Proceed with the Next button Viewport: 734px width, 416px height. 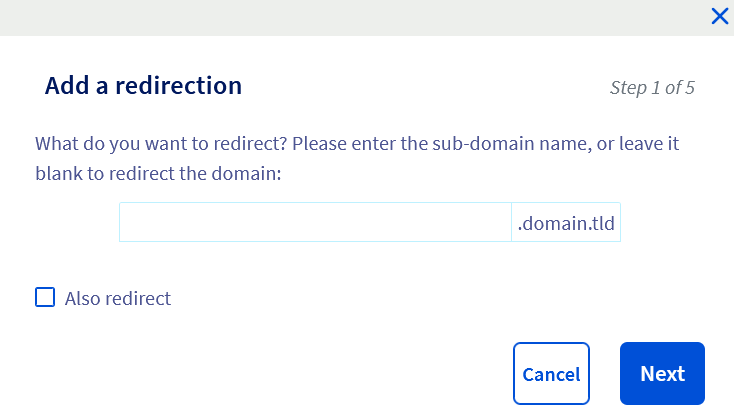click(x=662, y=374)
